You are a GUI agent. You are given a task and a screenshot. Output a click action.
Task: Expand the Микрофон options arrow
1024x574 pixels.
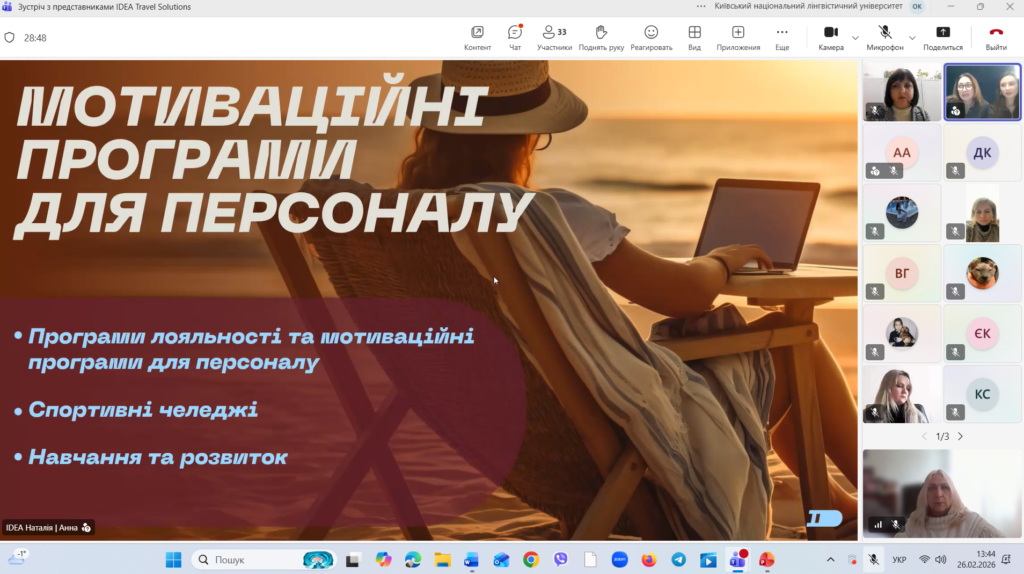click(912, 38)
